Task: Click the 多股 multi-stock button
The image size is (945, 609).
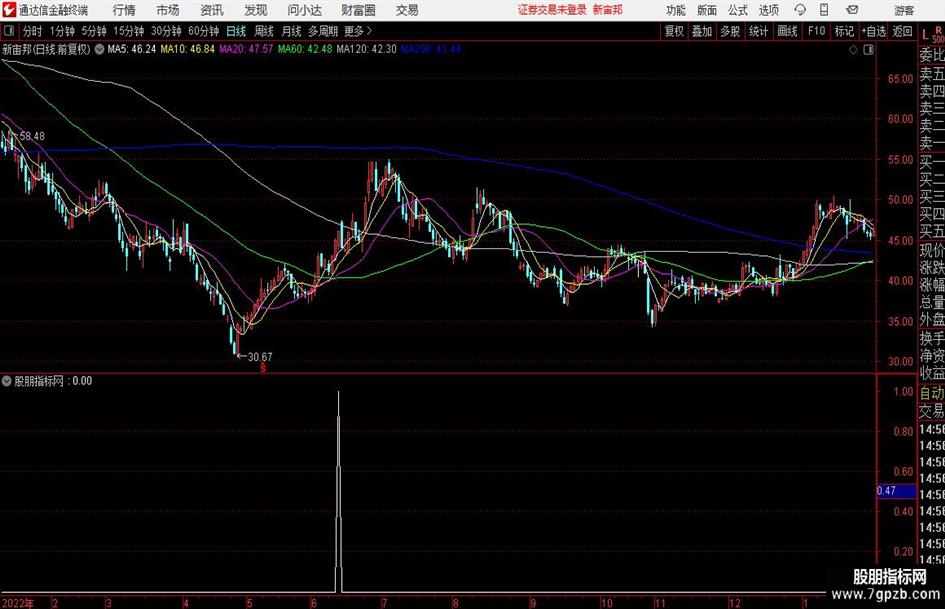Action: click(x=730, y=31)
